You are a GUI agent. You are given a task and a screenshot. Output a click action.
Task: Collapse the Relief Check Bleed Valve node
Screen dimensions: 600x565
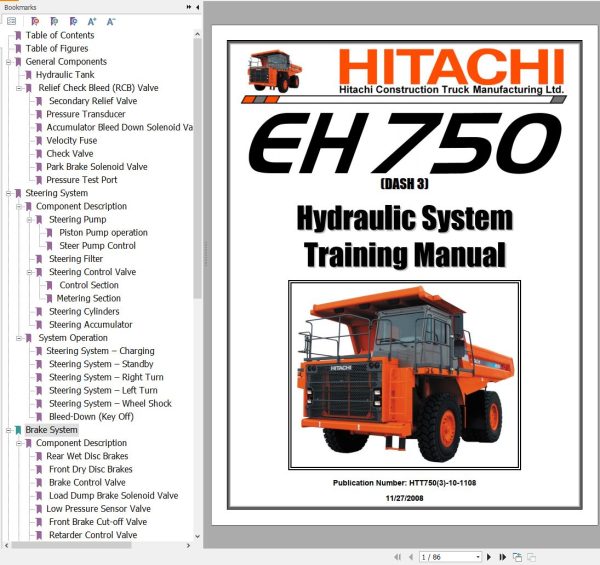point(19,88)
